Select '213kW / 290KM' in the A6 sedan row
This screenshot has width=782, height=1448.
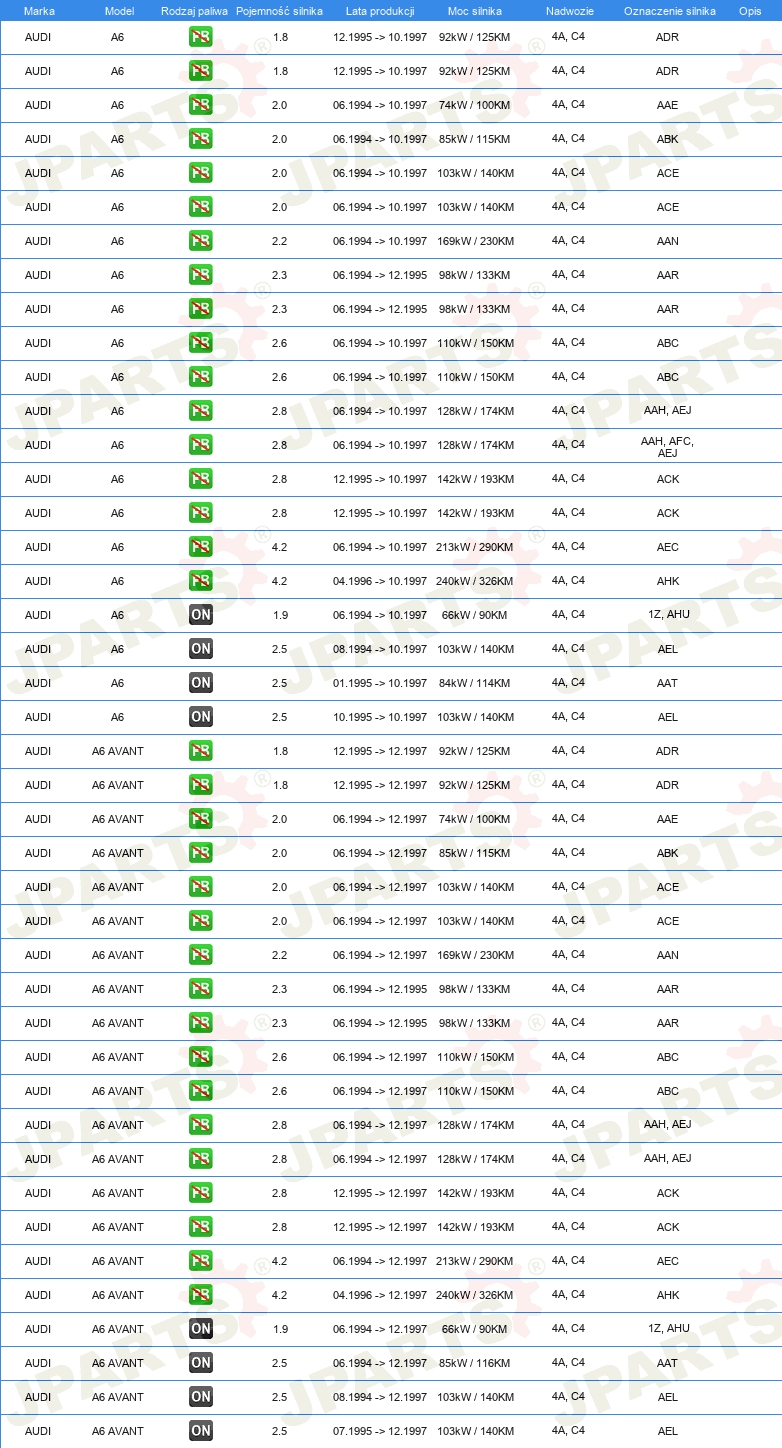coord(475,547)
